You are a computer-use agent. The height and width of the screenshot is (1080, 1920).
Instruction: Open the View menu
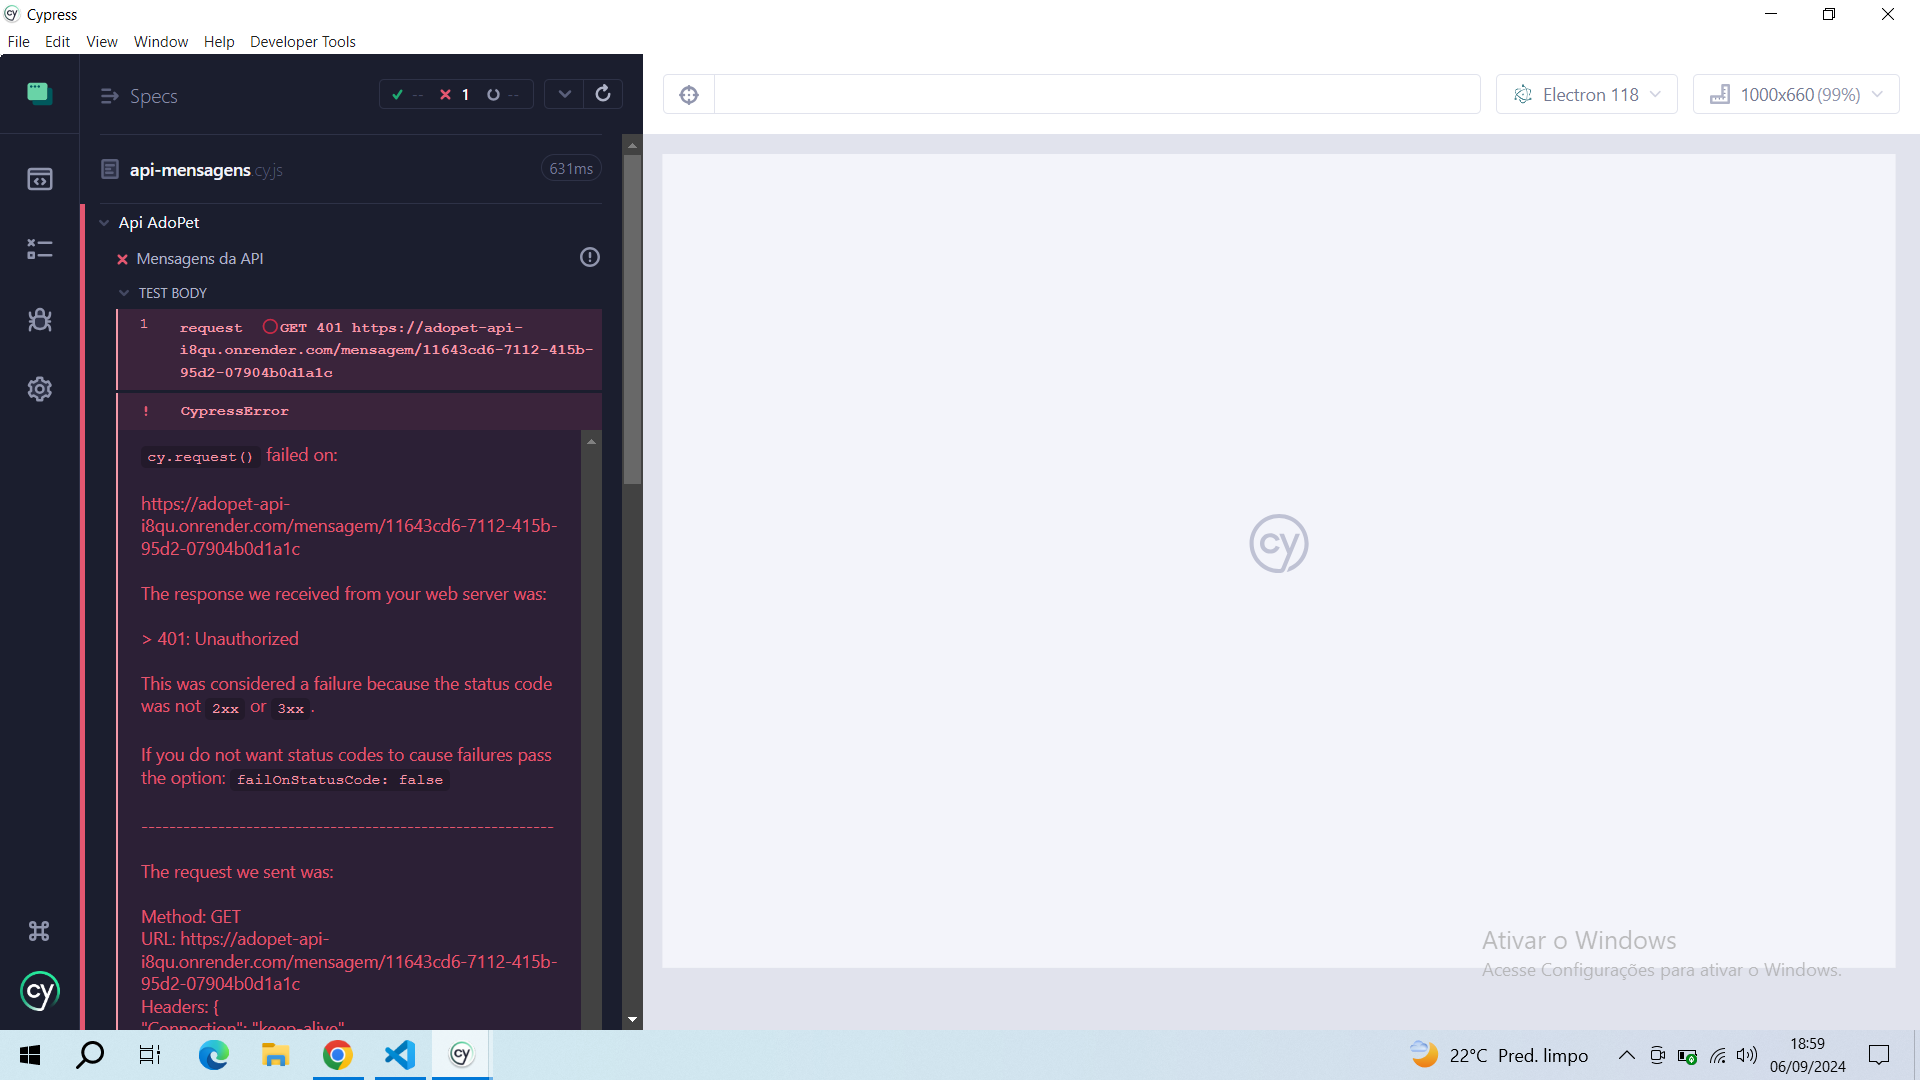click(102, 41)
